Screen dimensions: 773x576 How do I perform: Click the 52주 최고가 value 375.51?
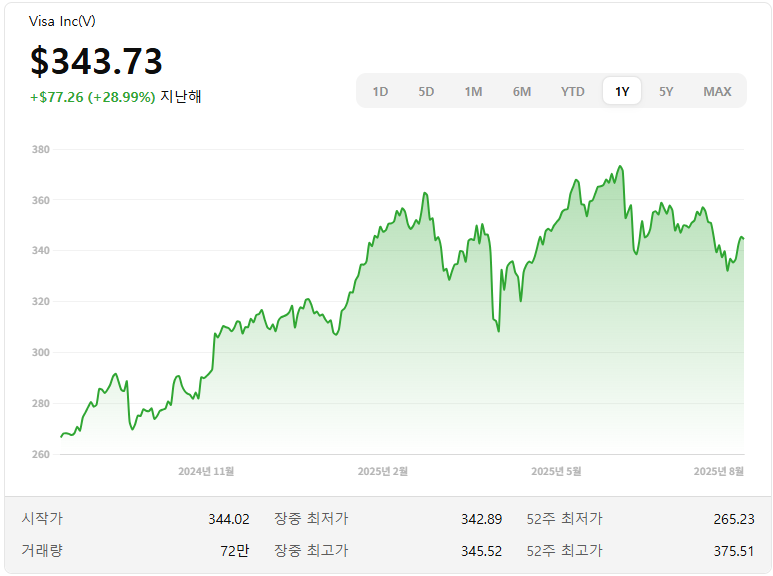(x=734, y=551)
